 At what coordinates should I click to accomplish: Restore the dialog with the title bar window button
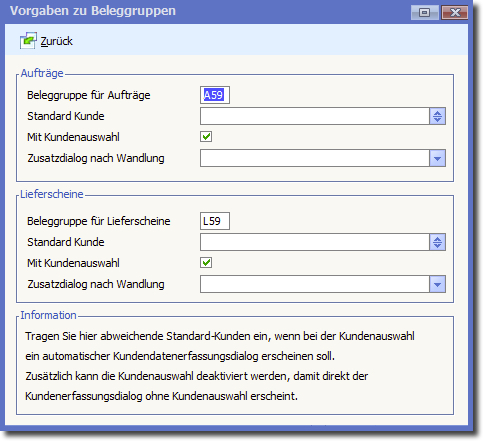[x=424, y=13]
